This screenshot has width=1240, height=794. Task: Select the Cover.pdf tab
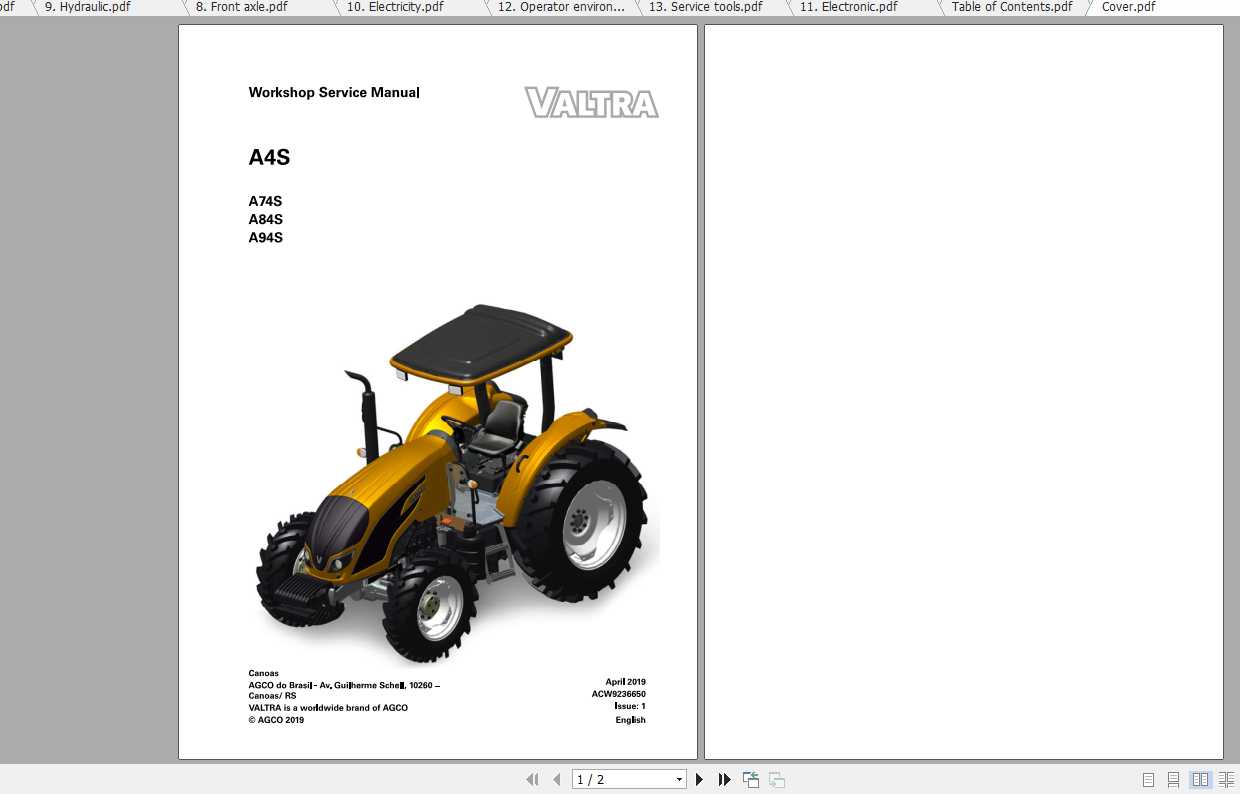pos(1128,7)
